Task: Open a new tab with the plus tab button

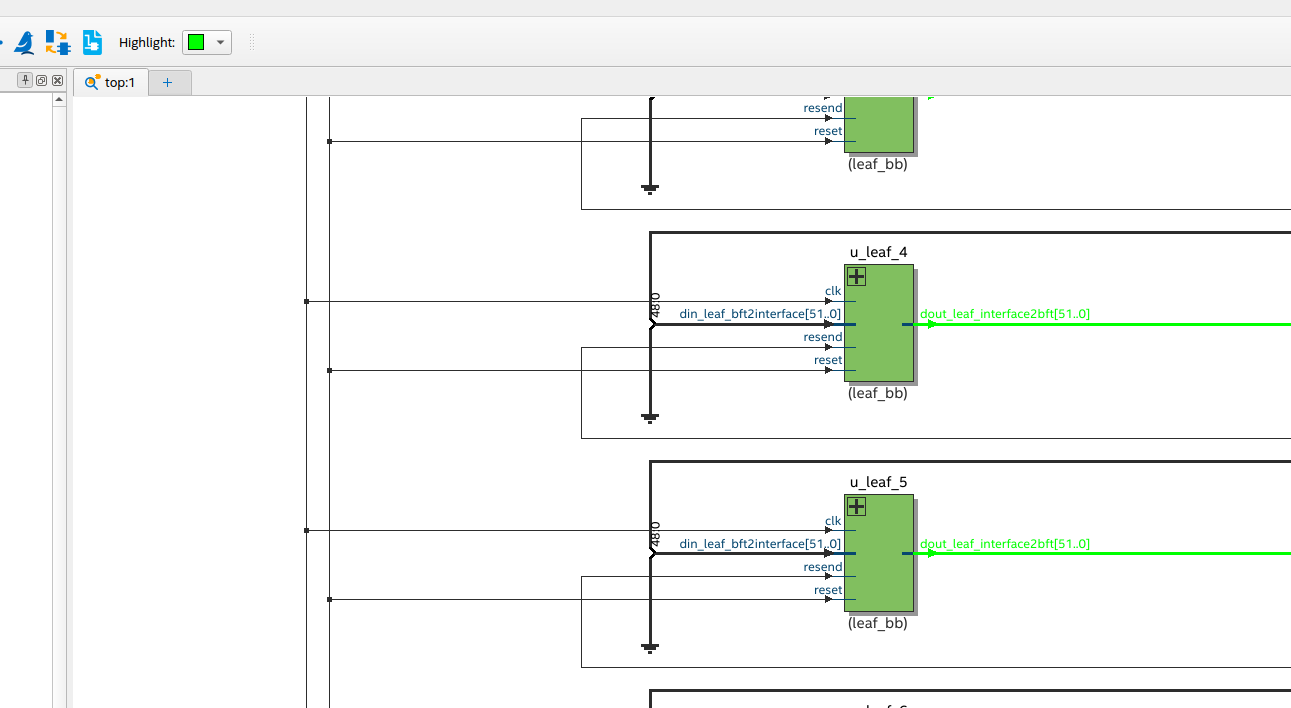Action: (x=168, y=82)
